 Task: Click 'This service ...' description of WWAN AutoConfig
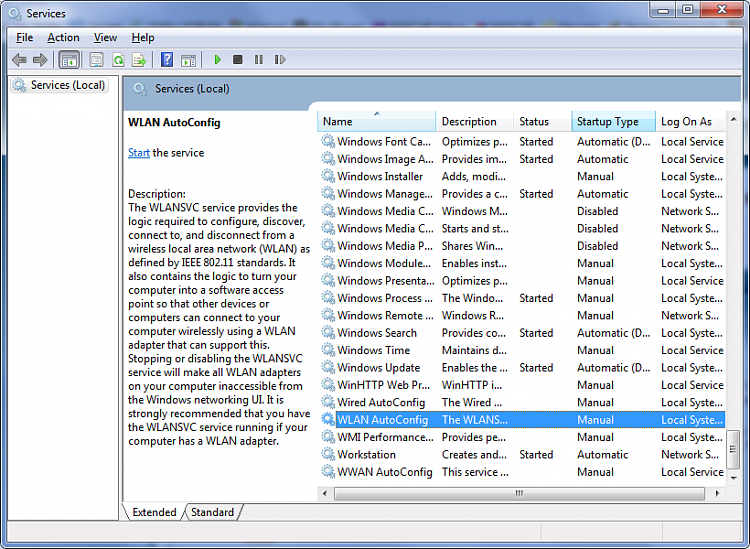(475, 472)
